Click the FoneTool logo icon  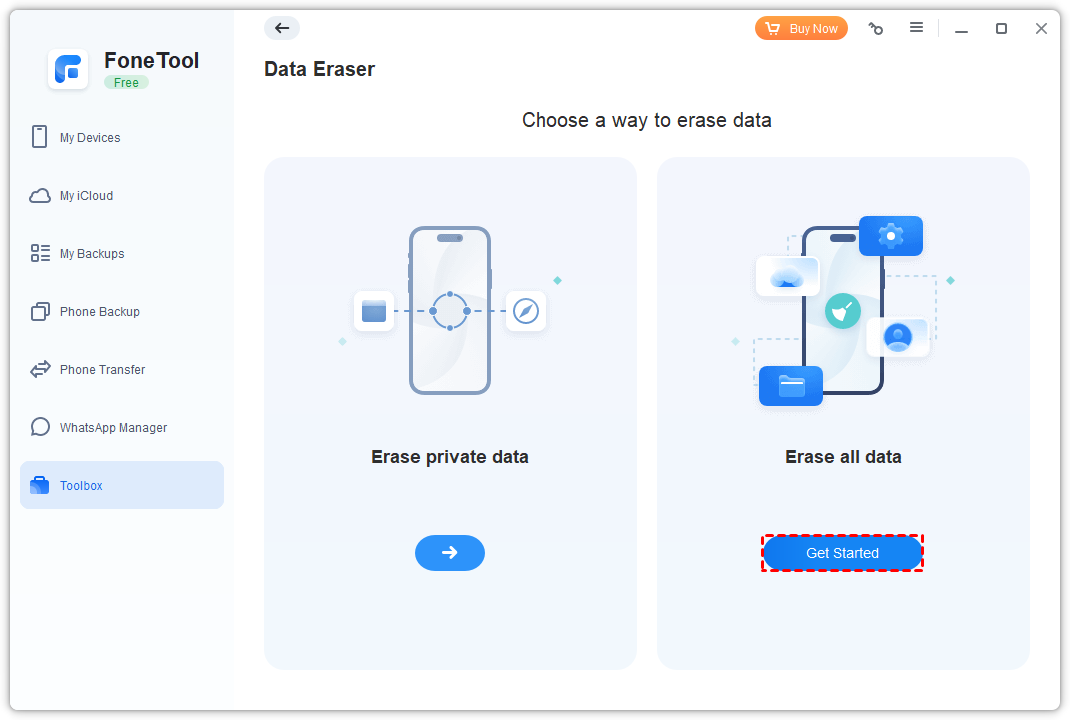[68, 69]
